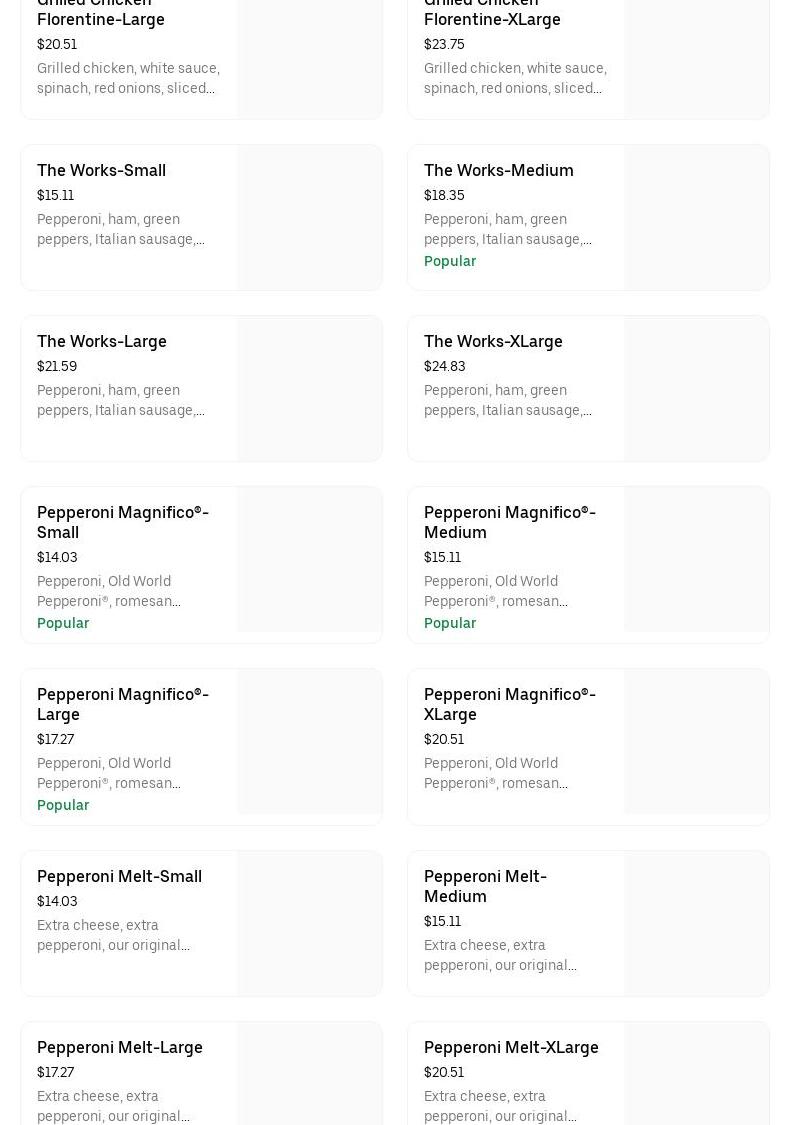Choose Pepperoni Magnifico-XLarge pizza
Viewport: 804px width, 1125px height.
point(509,704)
